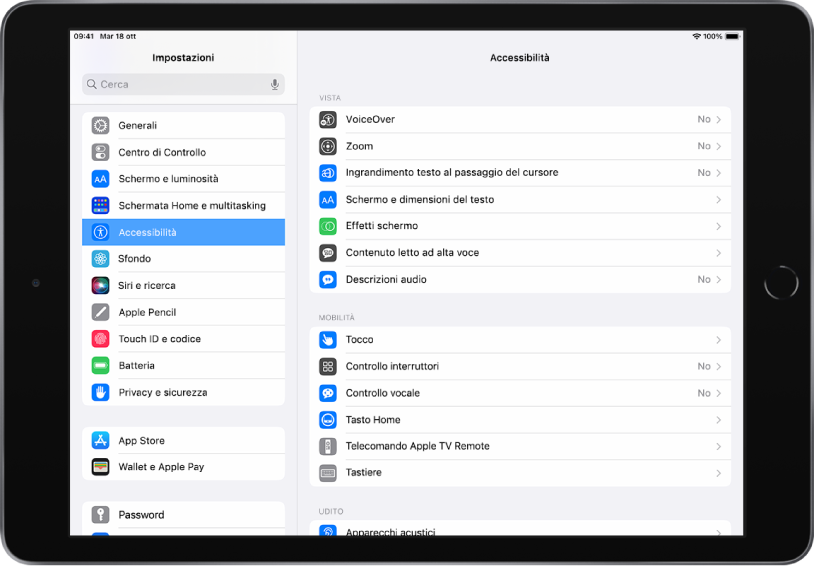Tap the Tastiere keyboard icon
This screenshot has width=814, height=569.
click(x=328, y=473)
